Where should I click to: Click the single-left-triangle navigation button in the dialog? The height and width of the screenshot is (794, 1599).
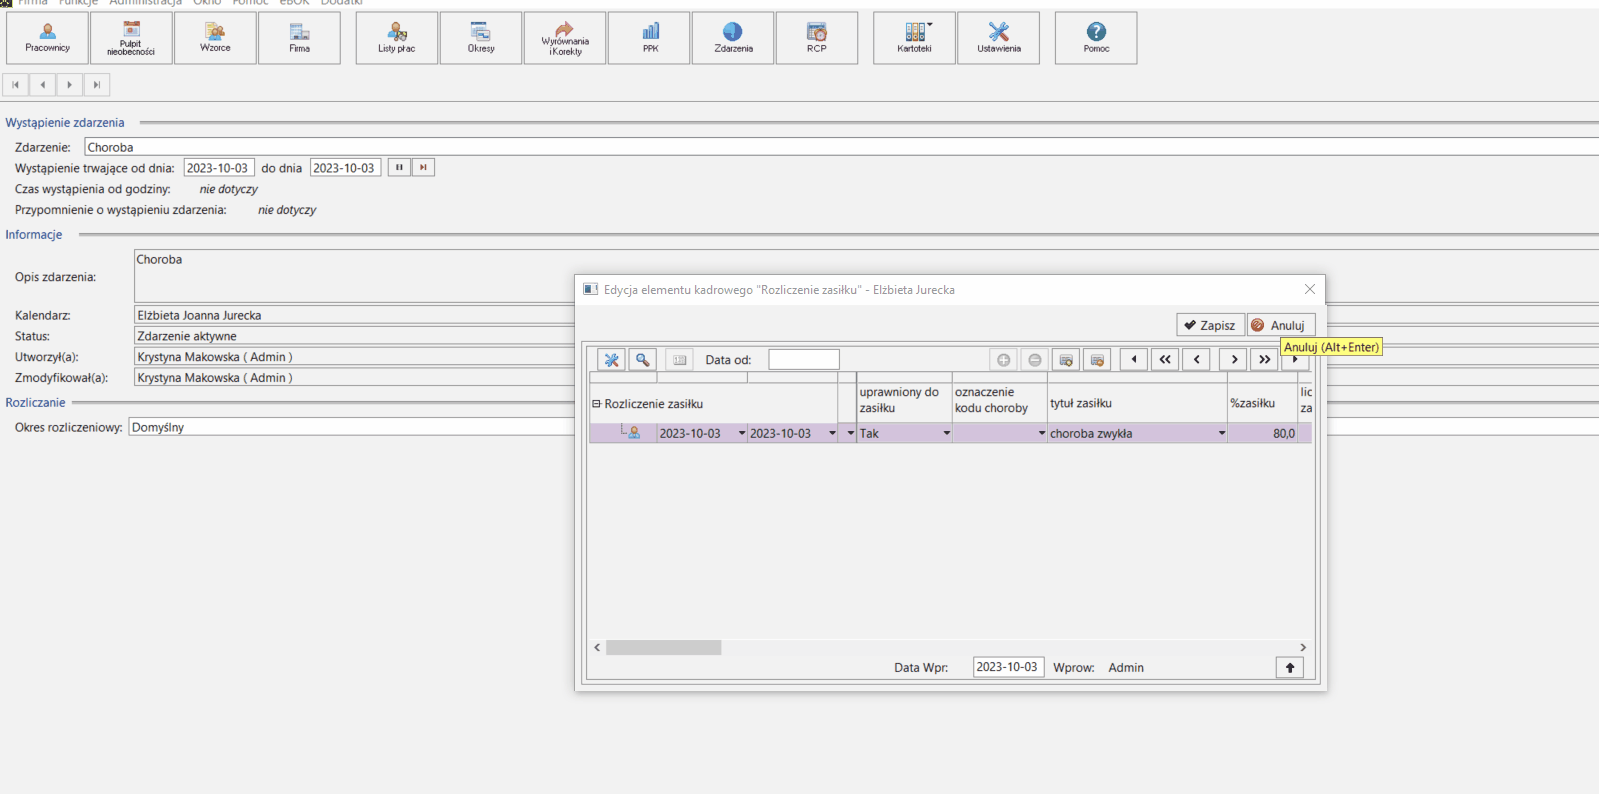click(x=1133, y=359)
